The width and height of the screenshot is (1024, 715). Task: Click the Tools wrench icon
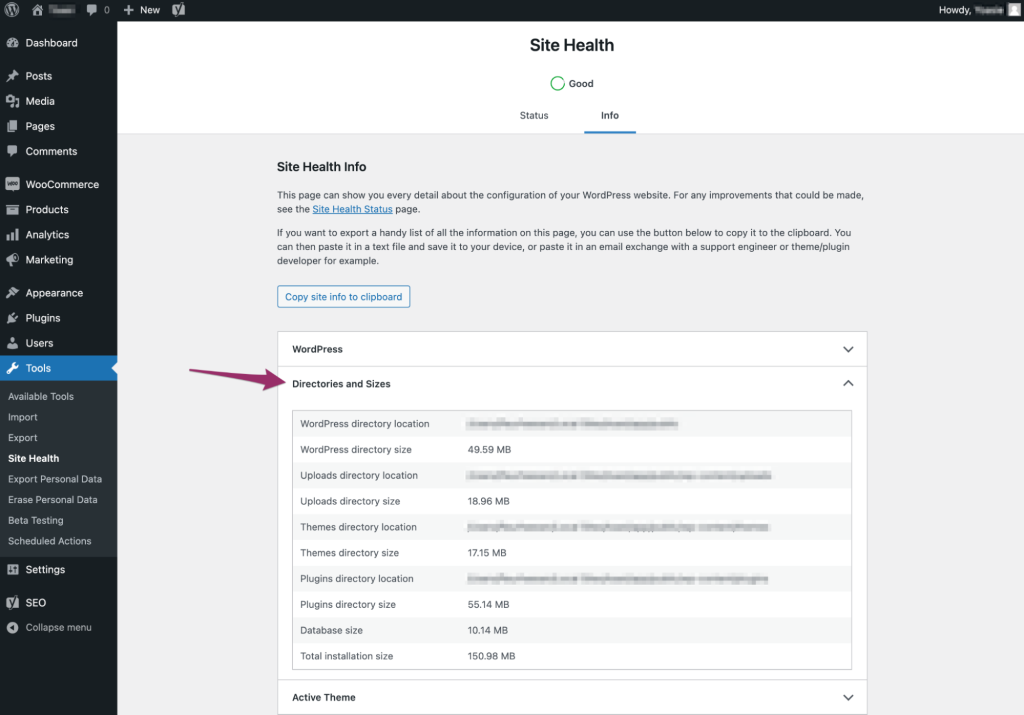(12, 368)
